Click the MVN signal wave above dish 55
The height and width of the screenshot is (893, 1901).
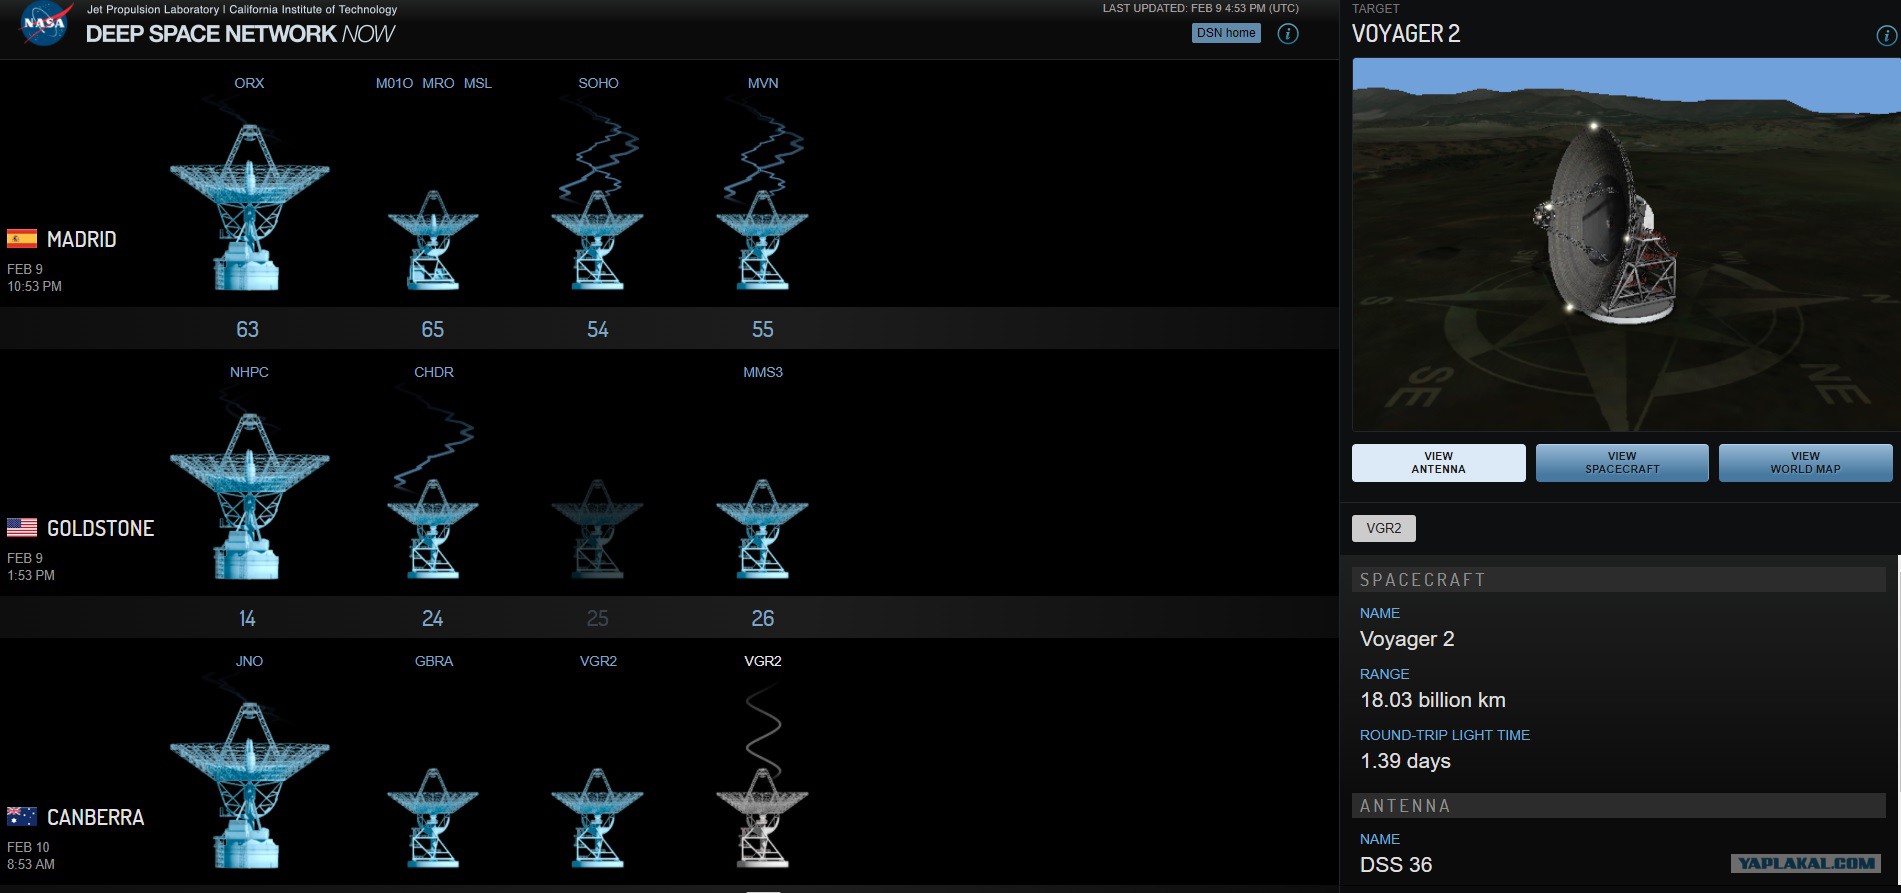point(763,150)
